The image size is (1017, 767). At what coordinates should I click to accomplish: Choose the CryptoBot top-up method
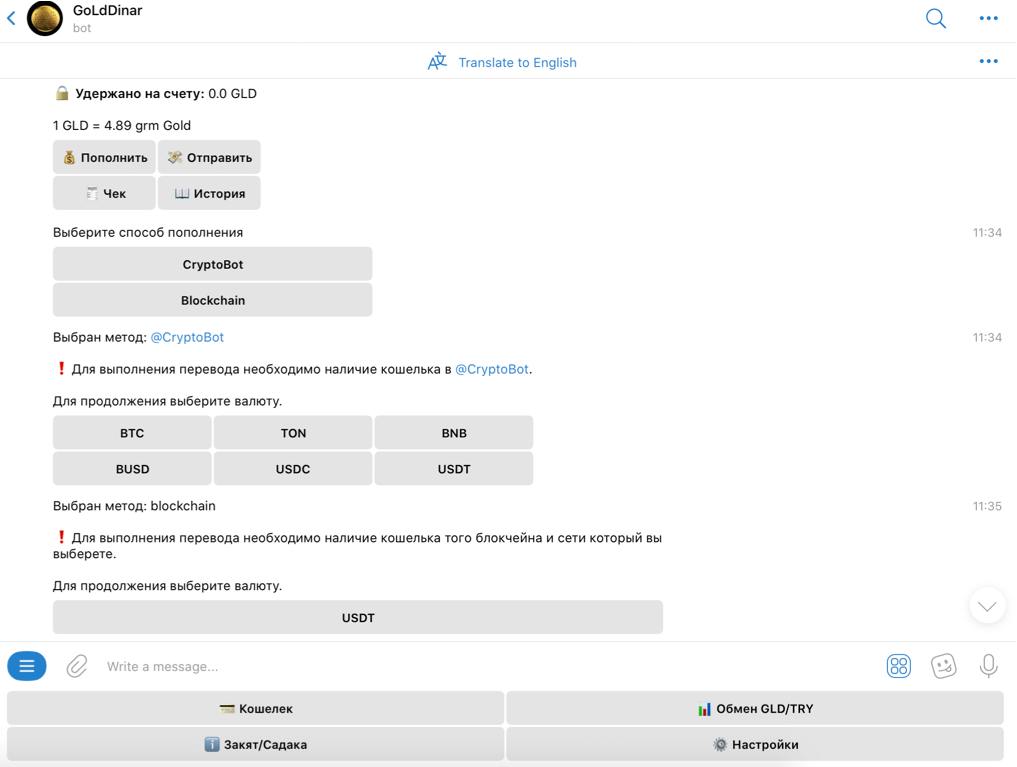(213, 264)
